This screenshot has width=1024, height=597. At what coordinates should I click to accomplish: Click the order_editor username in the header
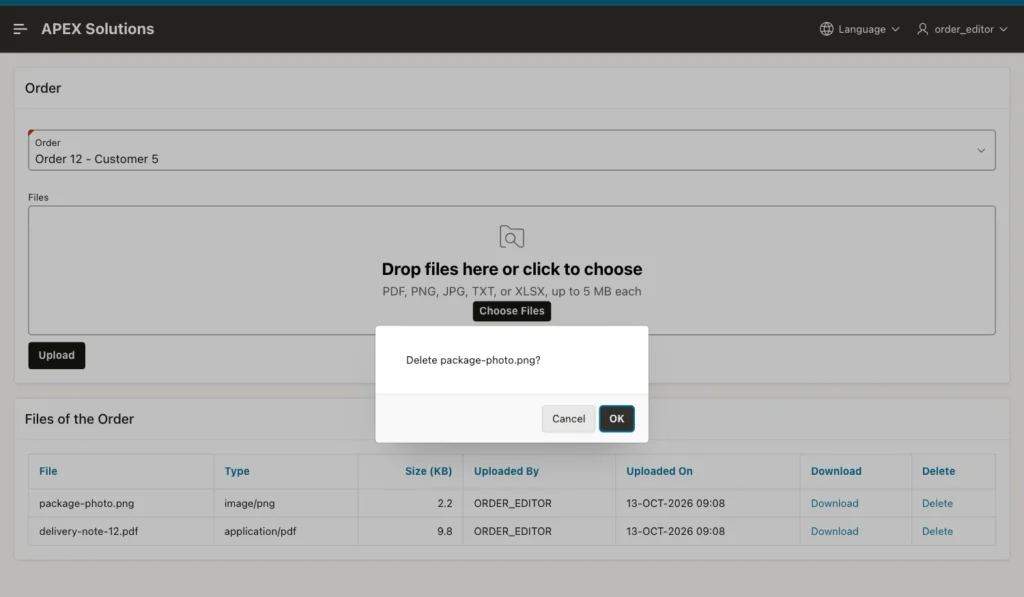[x=964, y=29]
